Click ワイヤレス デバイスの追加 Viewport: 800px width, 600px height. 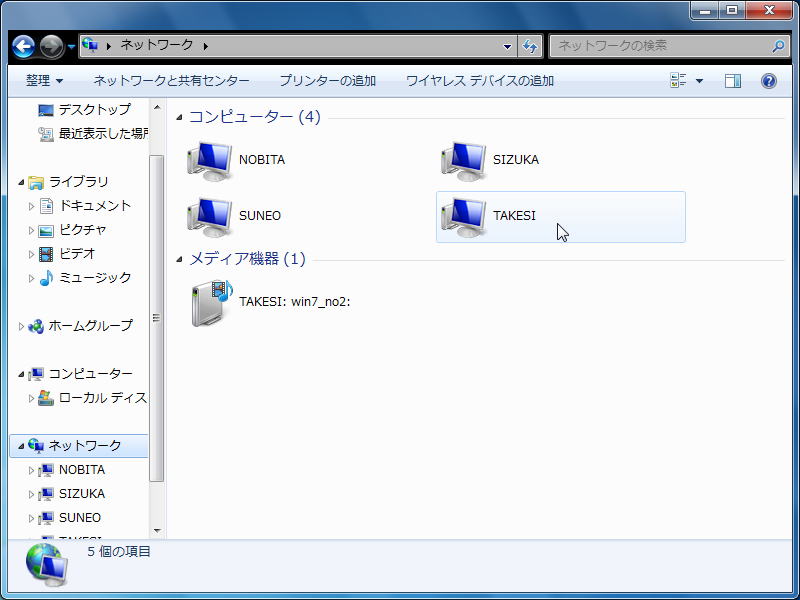480,81
